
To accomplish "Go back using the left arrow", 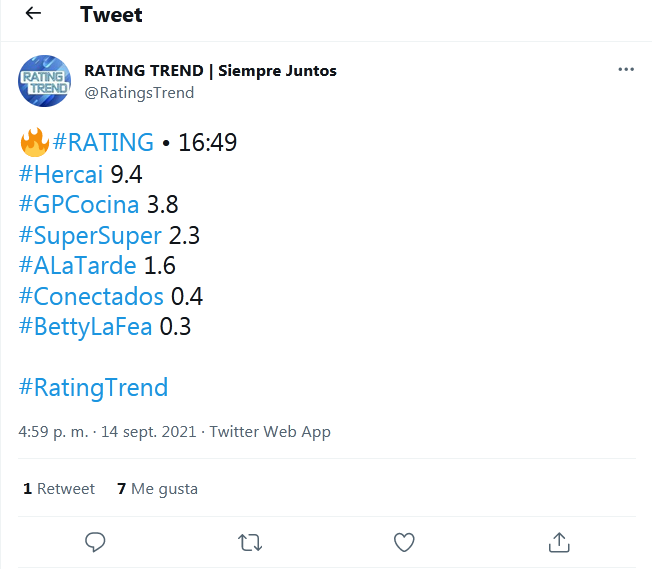I will (x=33, y=14).
